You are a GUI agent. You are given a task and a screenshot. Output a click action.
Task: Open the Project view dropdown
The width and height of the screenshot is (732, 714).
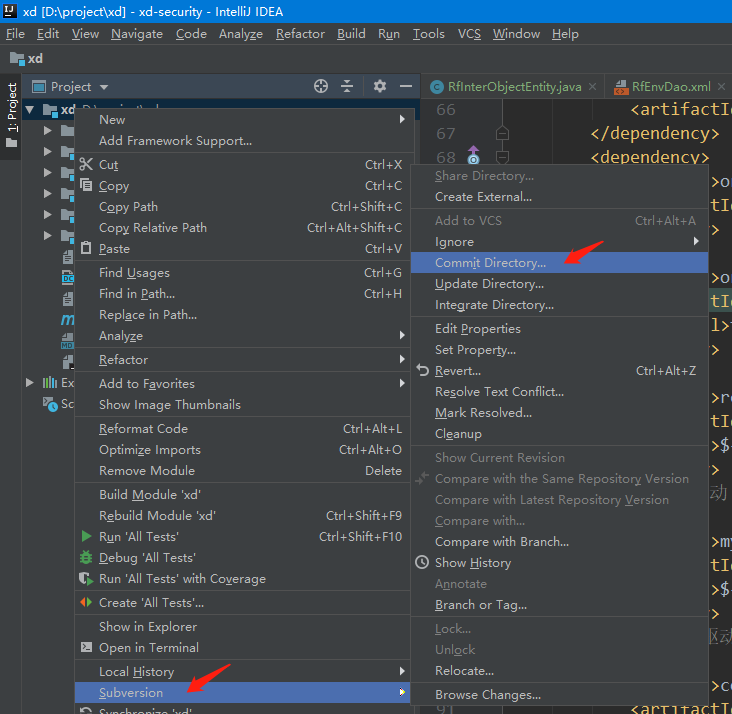[x=104, y=87]
